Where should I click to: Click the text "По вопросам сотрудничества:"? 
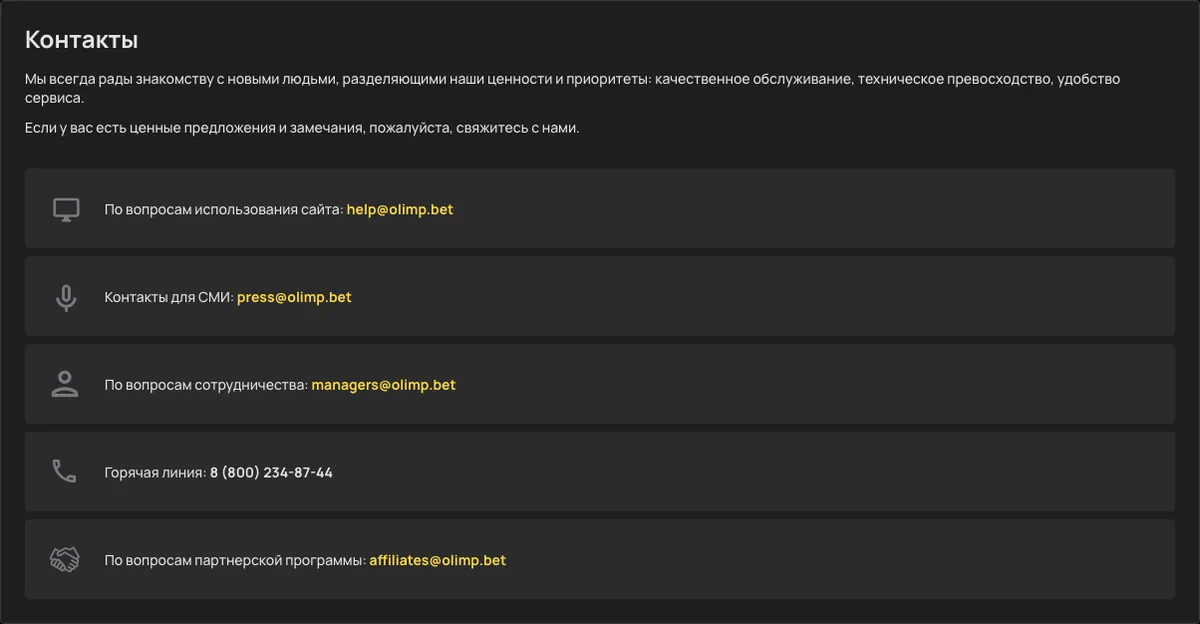click(207, 385)
